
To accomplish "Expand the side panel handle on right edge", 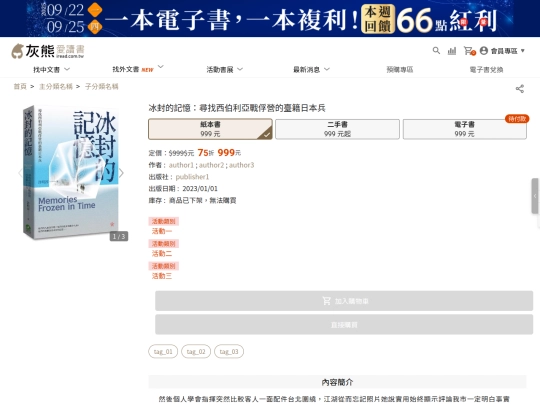I will (x=535, y=196).
